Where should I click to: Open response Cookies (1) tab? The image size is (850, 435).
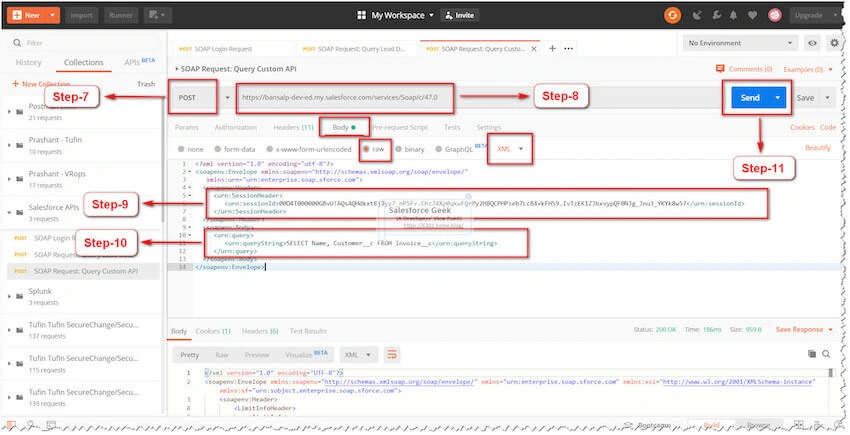click(212, 331)
